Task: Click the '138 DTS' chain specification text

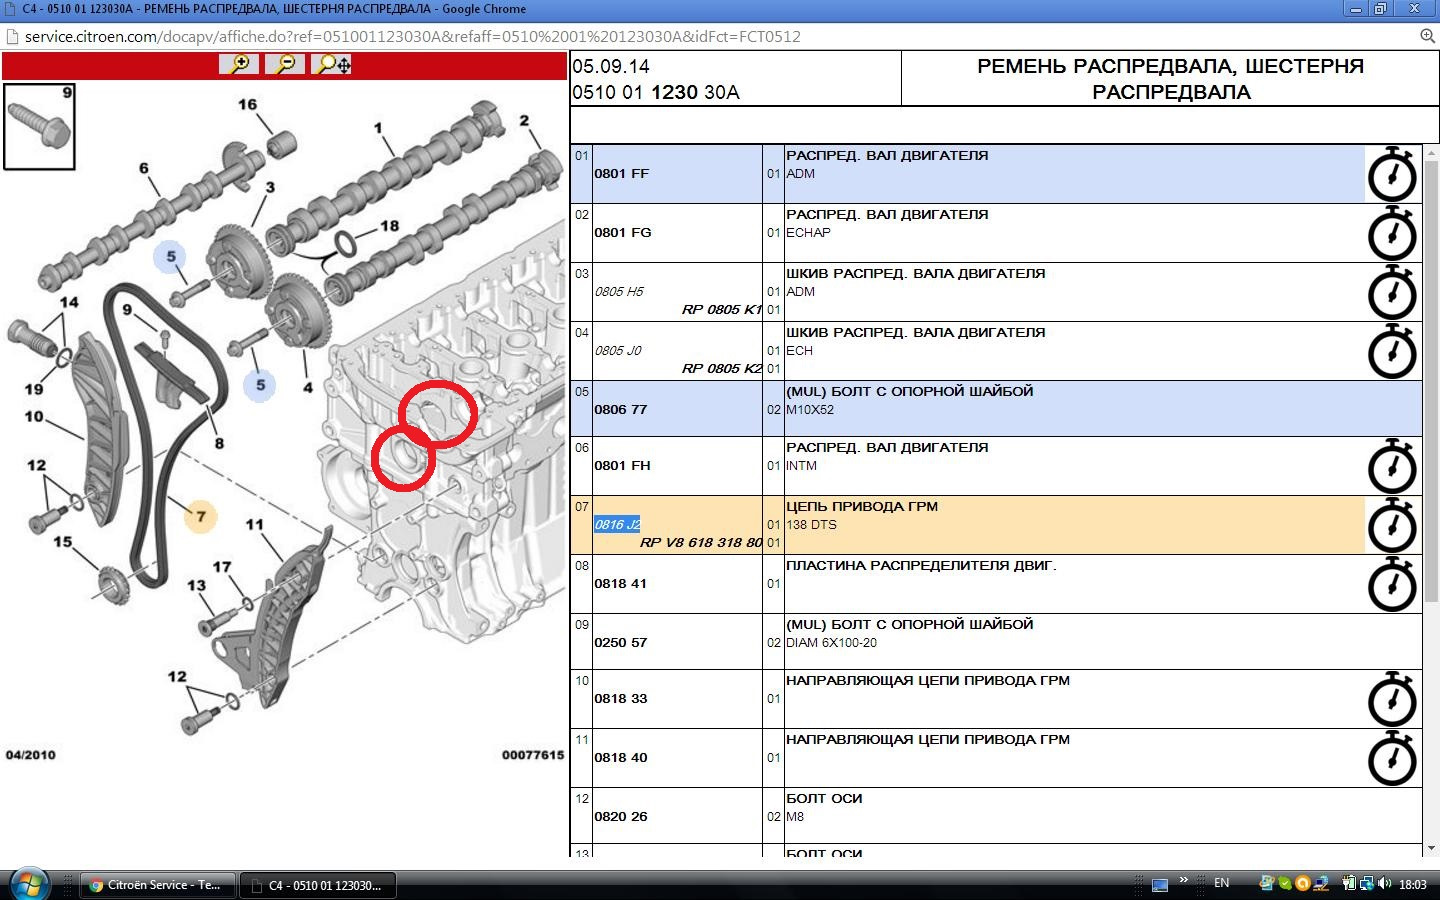Action: point(811,525)
